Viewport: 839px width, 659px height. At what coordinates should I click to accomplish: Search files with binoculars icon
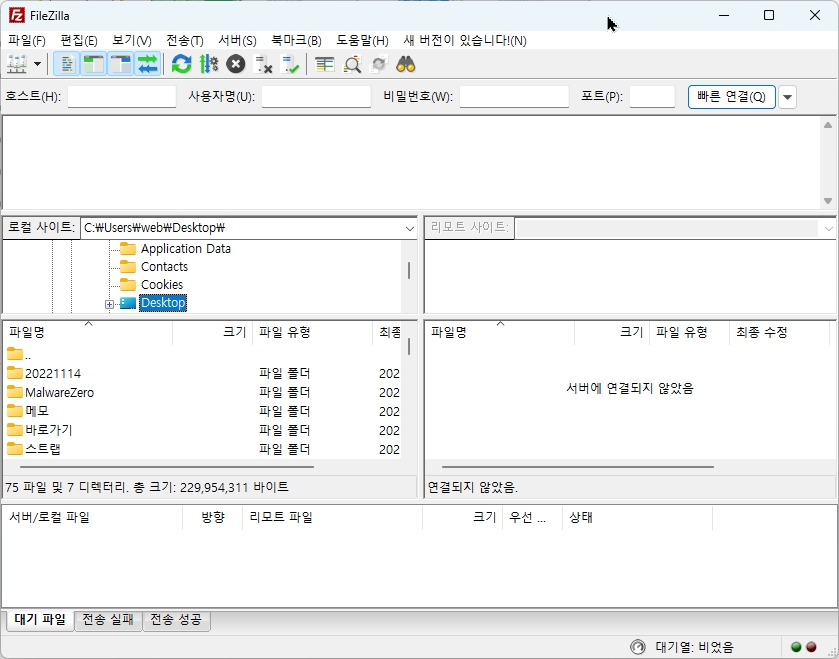[406, 65]
